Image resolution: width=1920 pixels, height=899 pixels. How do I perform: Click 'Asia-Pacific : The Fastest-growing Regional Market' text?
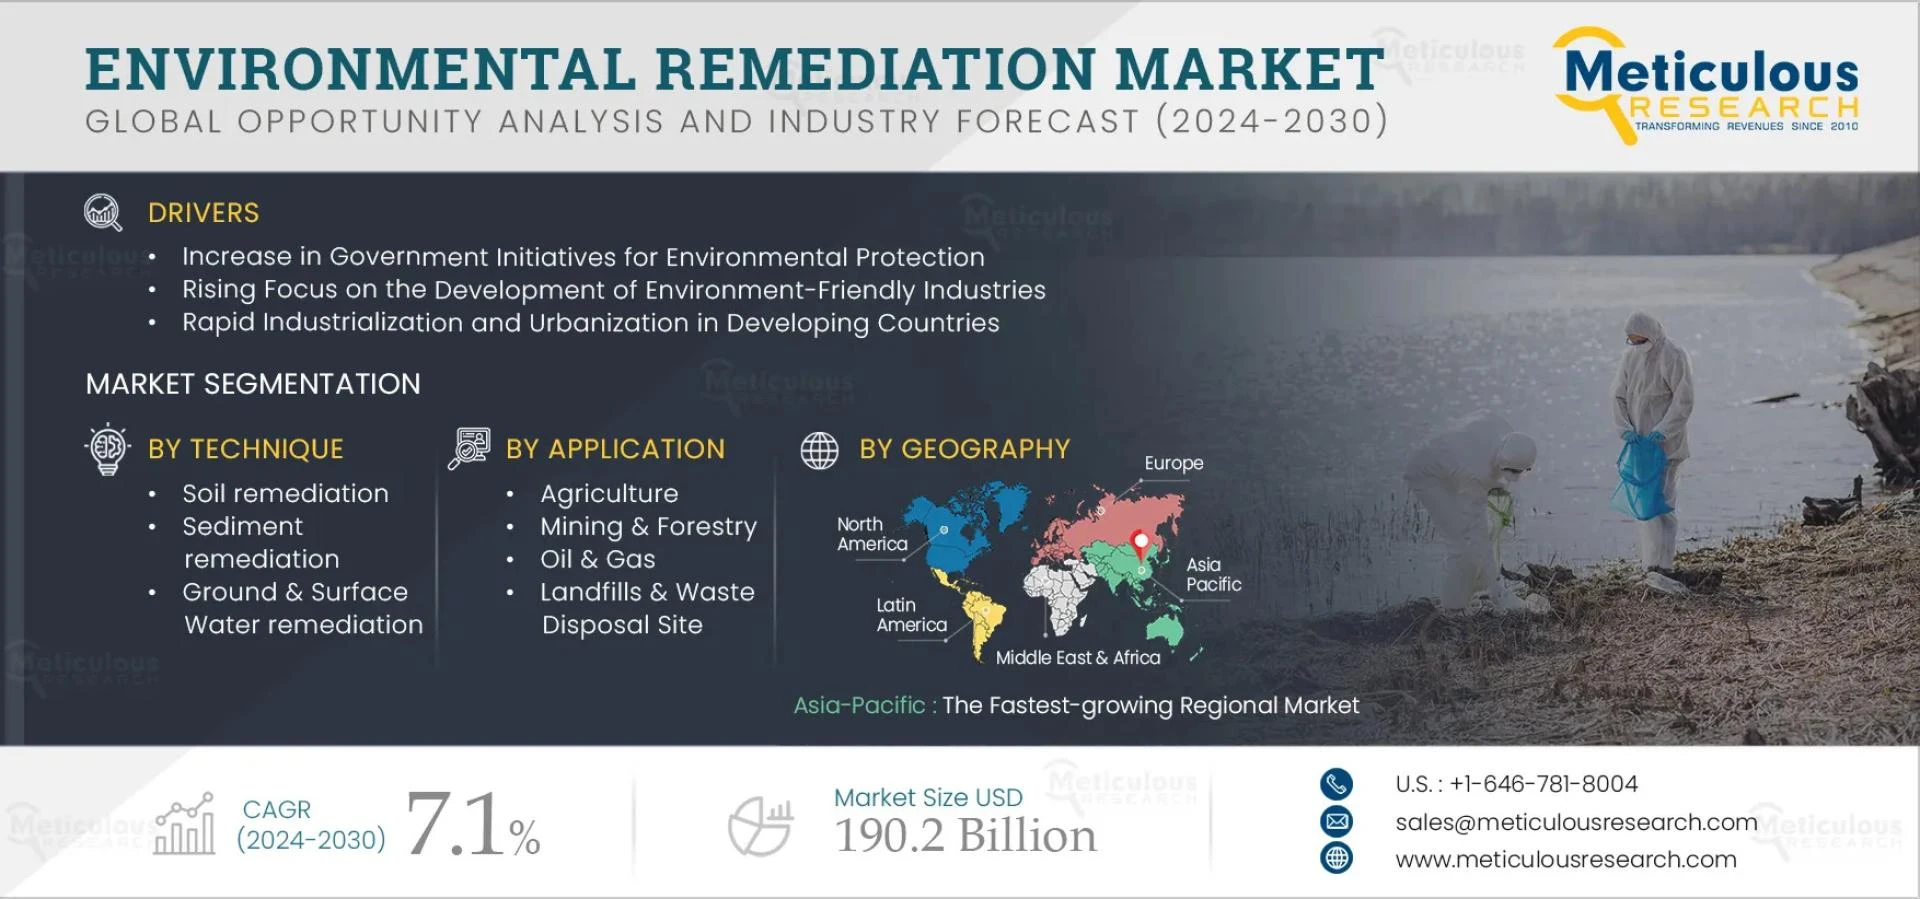pyautogui.click(x=1076, y=706)
